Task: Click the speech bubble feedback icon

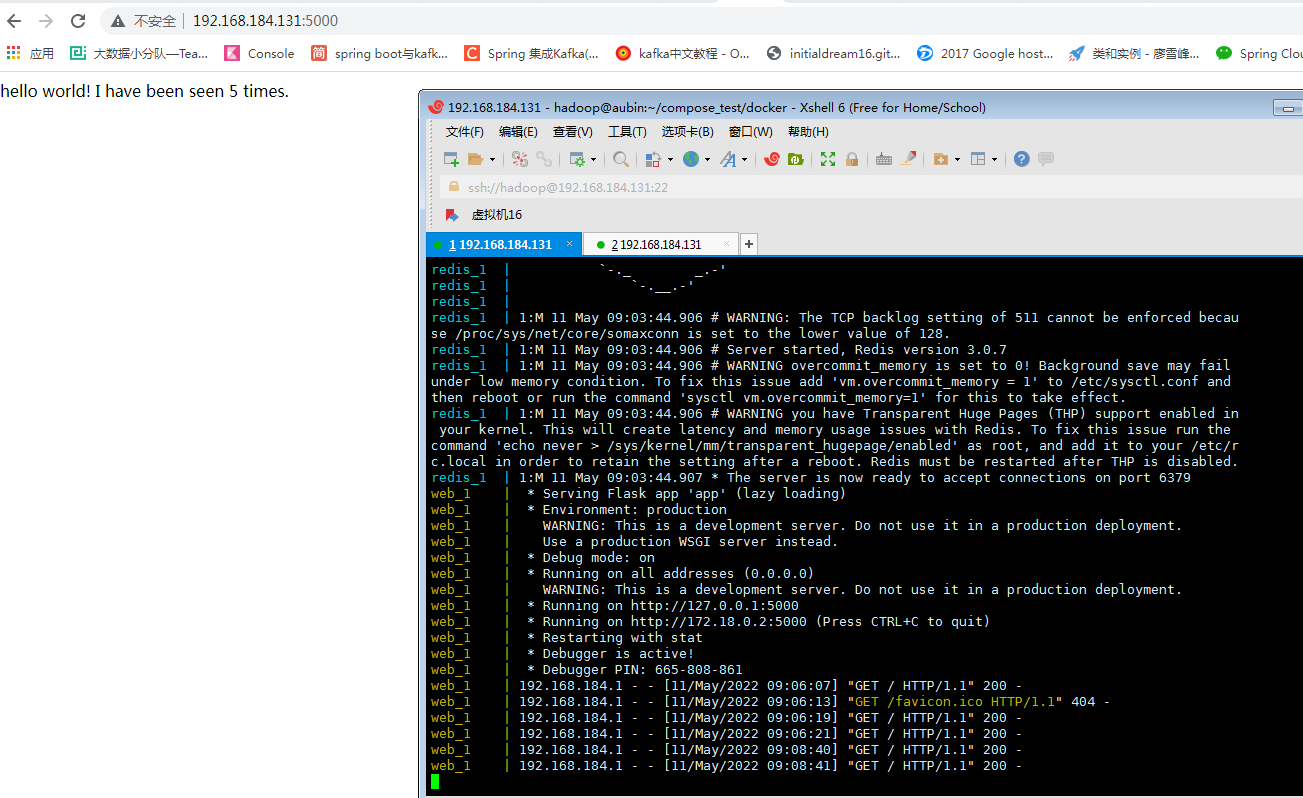Action: [1046, 159]
